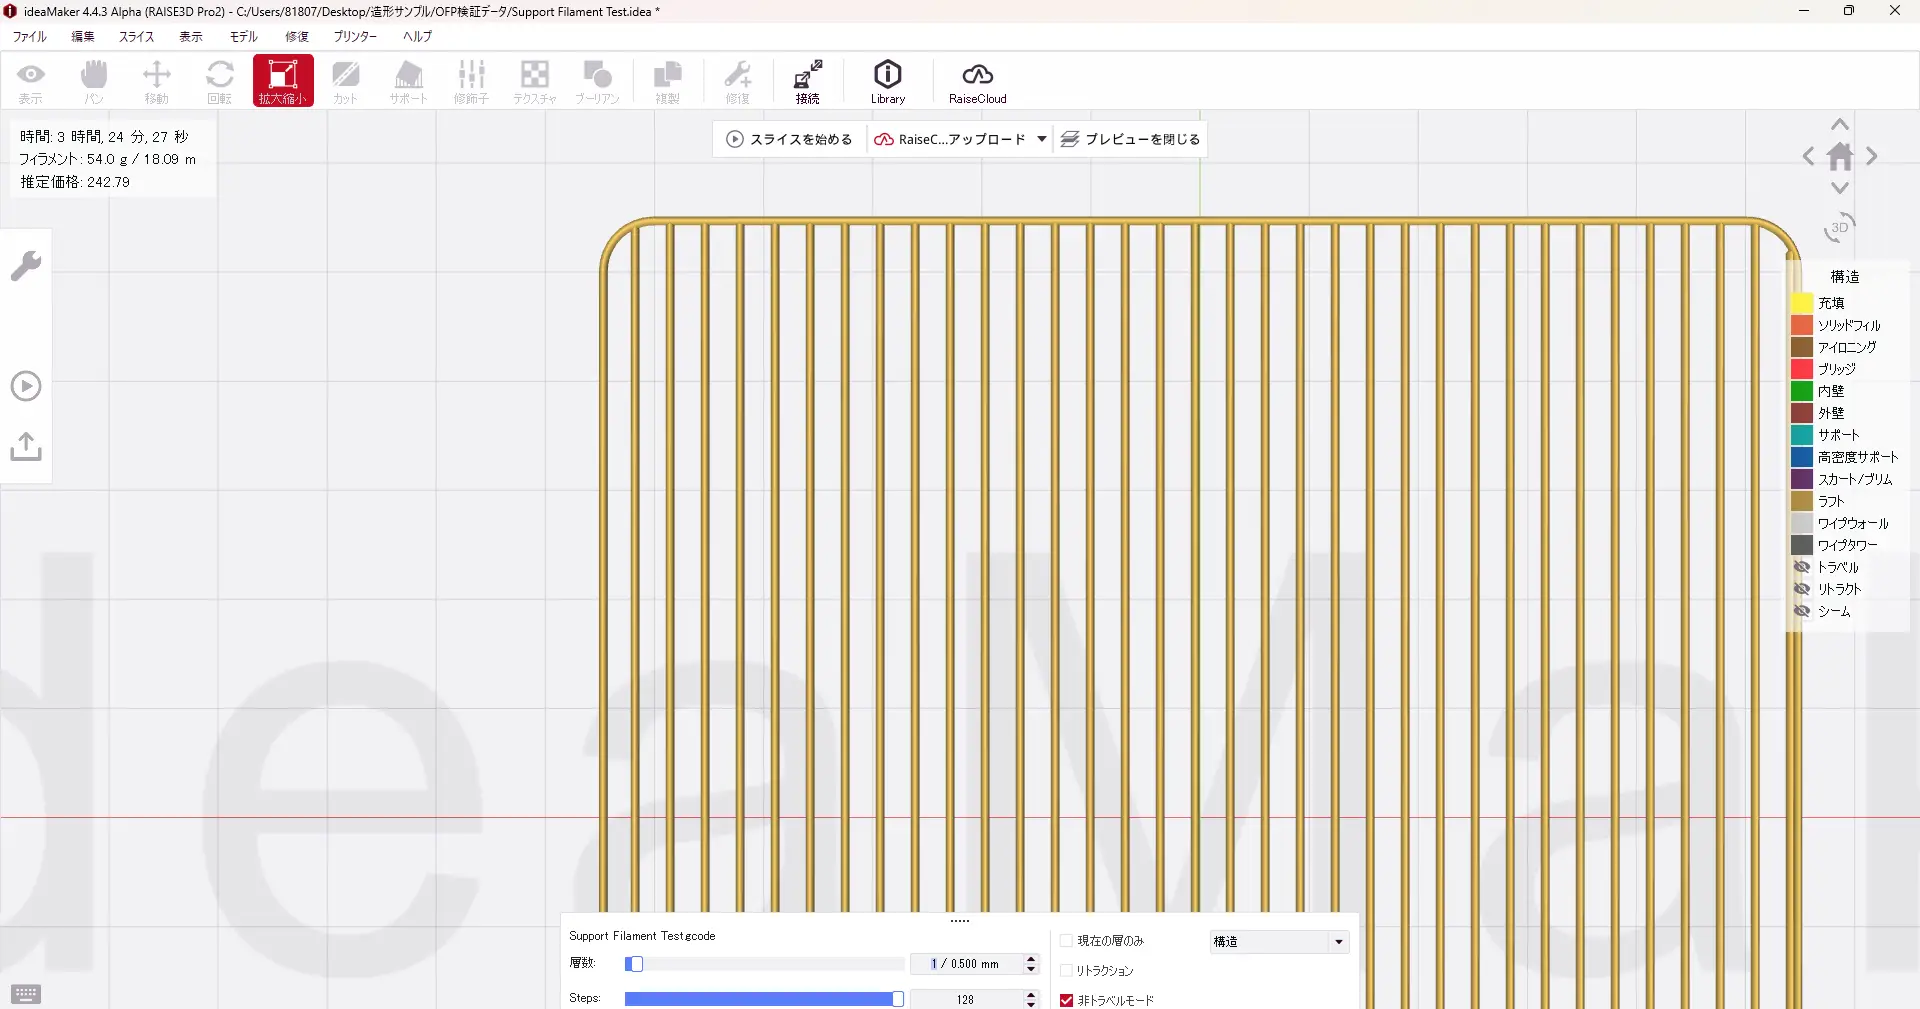Click the left sidebar play slice icon

tap(26, 386)
